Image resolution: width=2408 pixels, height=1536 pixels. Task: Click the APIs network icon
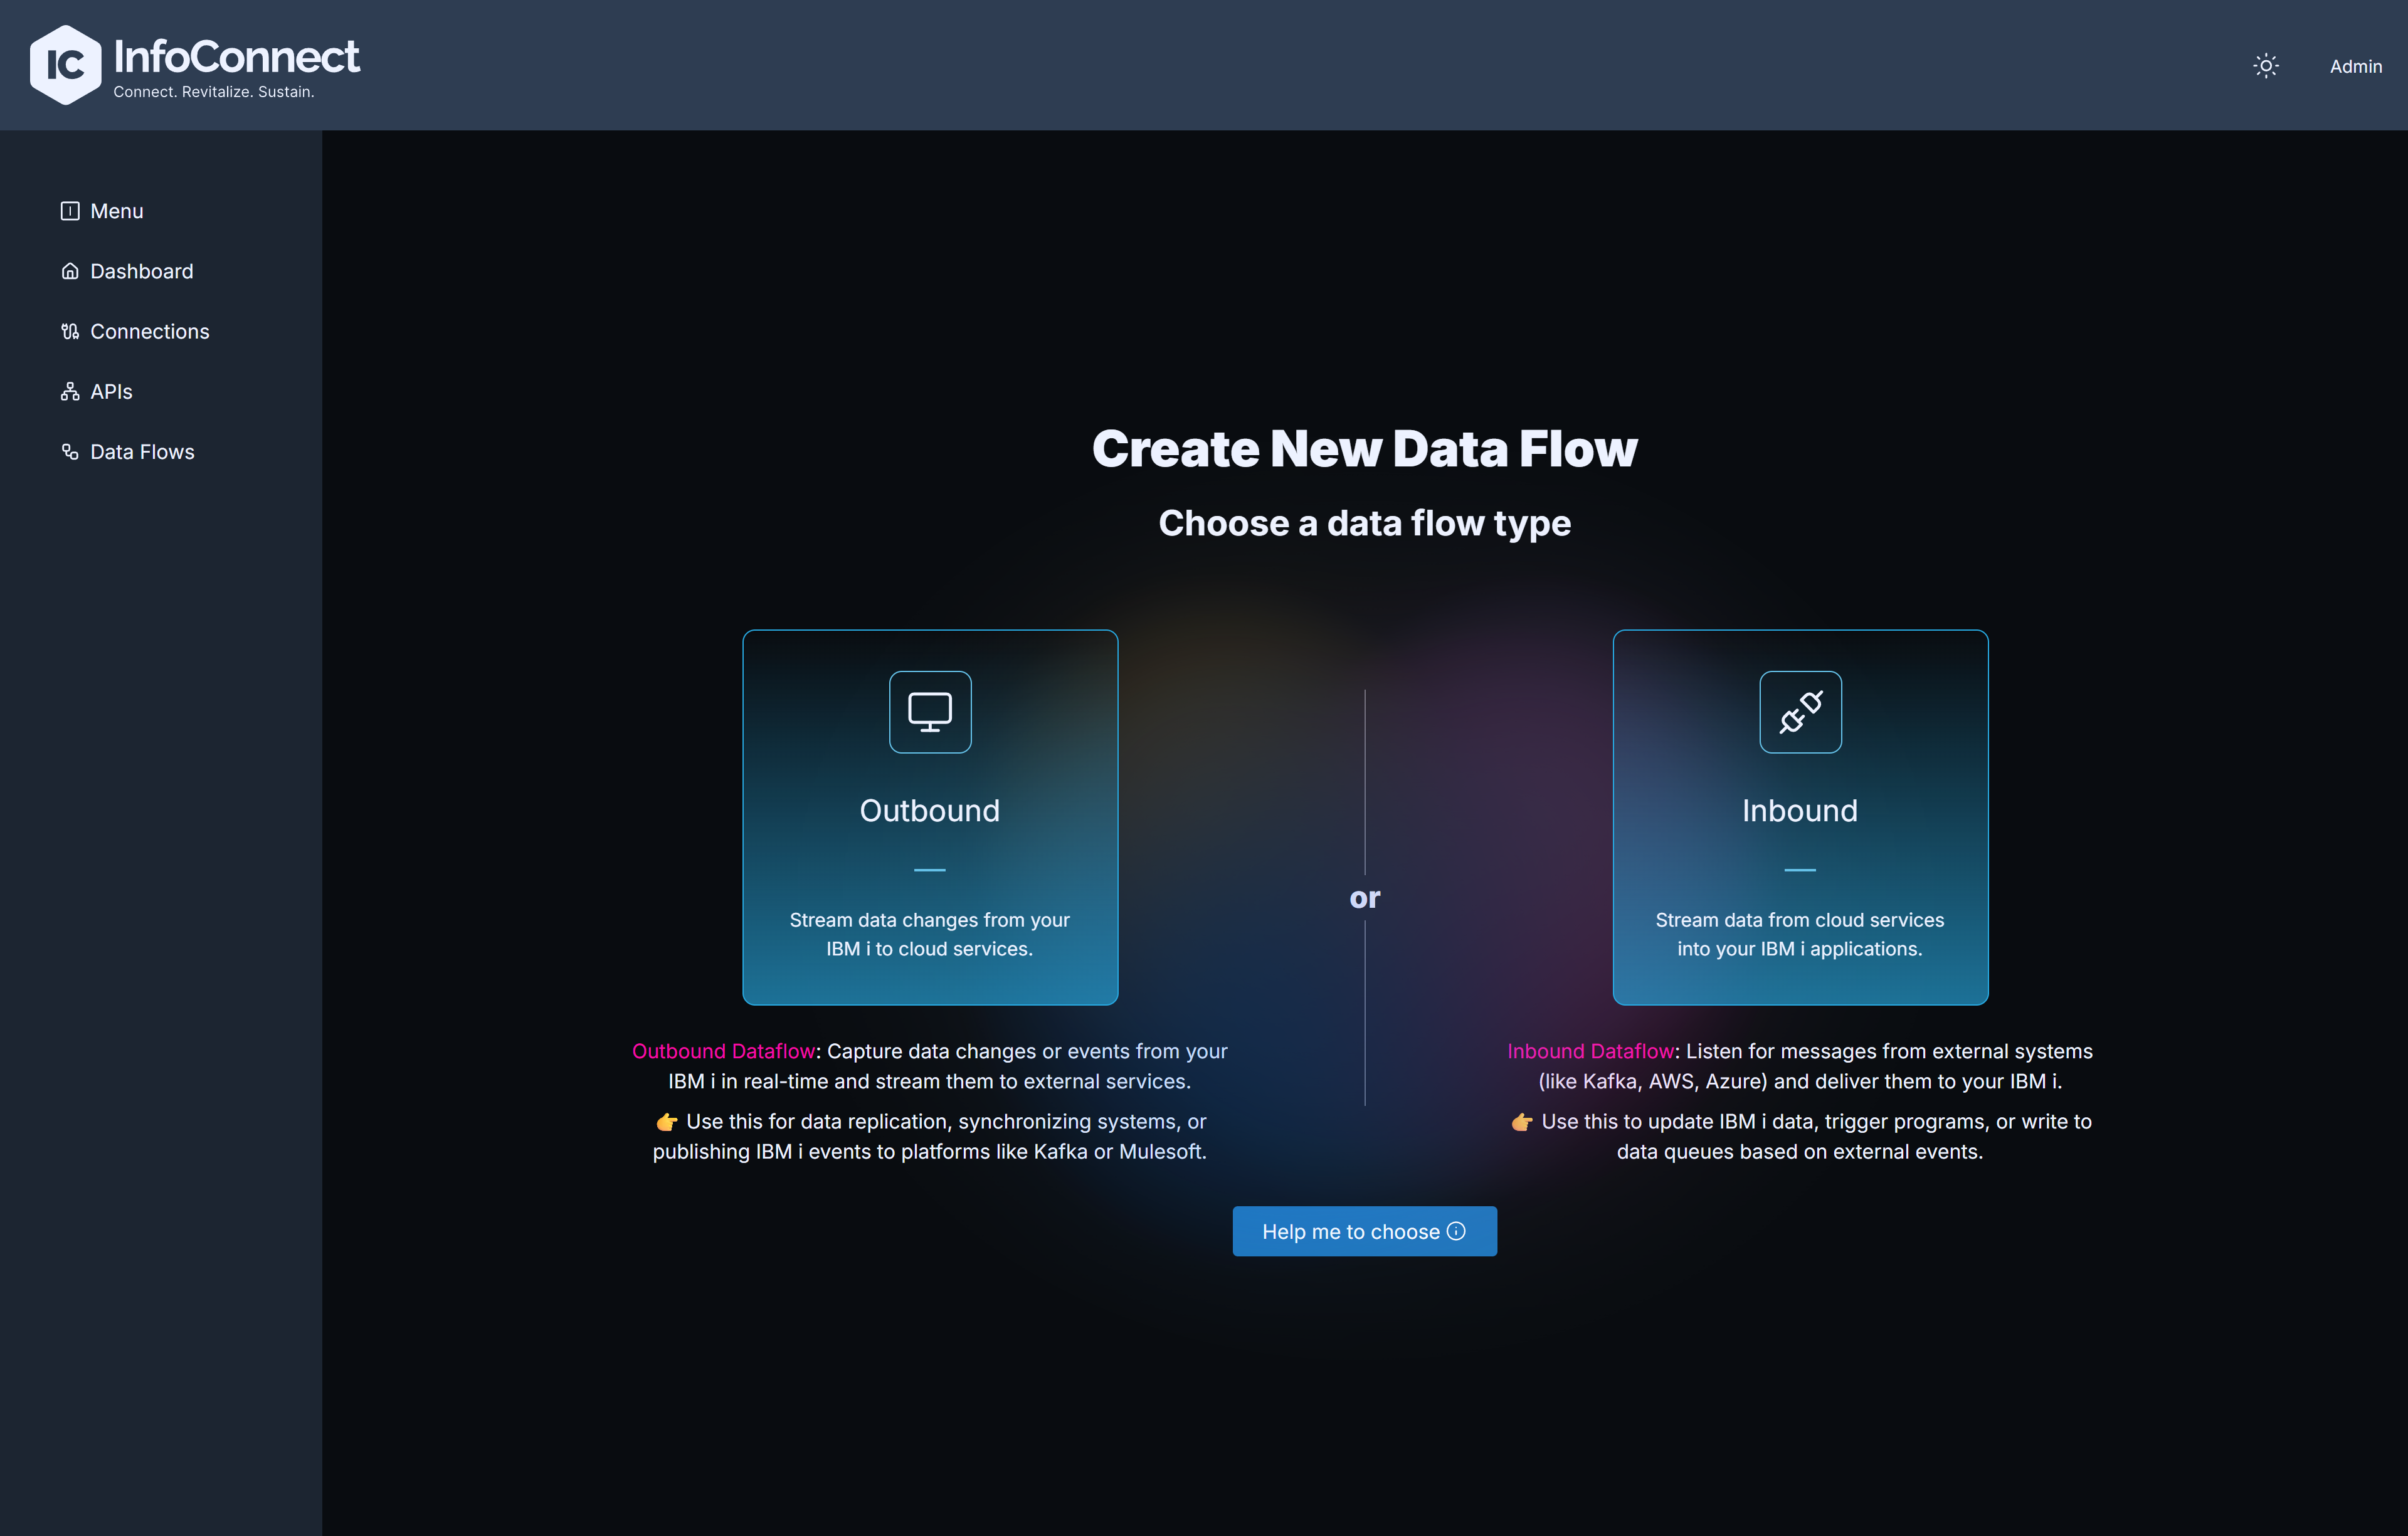(70, 391)
